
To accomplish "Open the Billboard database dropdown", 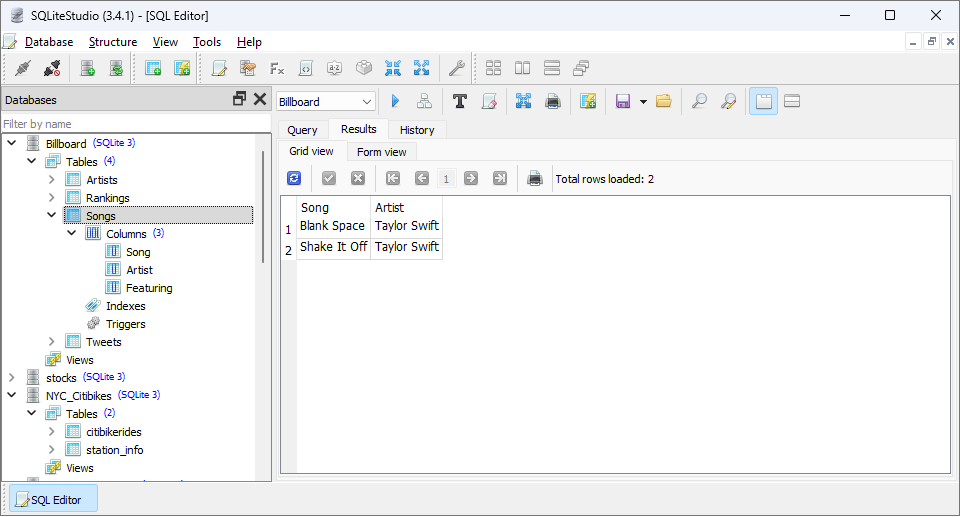I will click(x=326, y=102).
